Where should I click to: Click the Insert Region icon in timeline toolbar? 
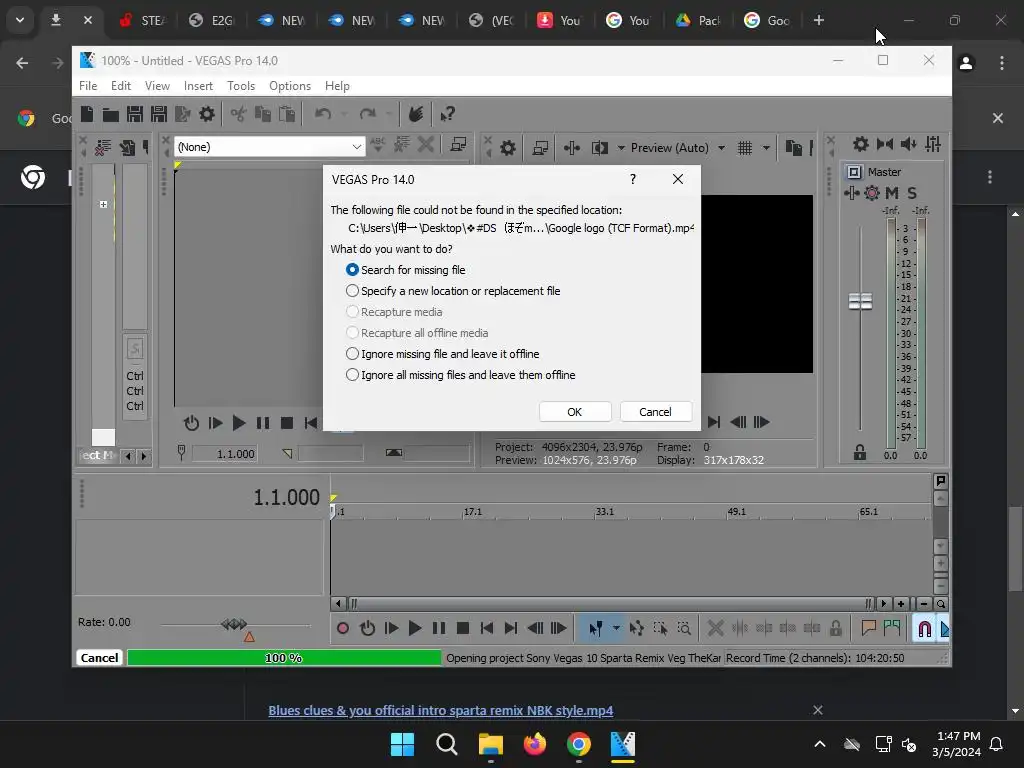coord(891,628)
